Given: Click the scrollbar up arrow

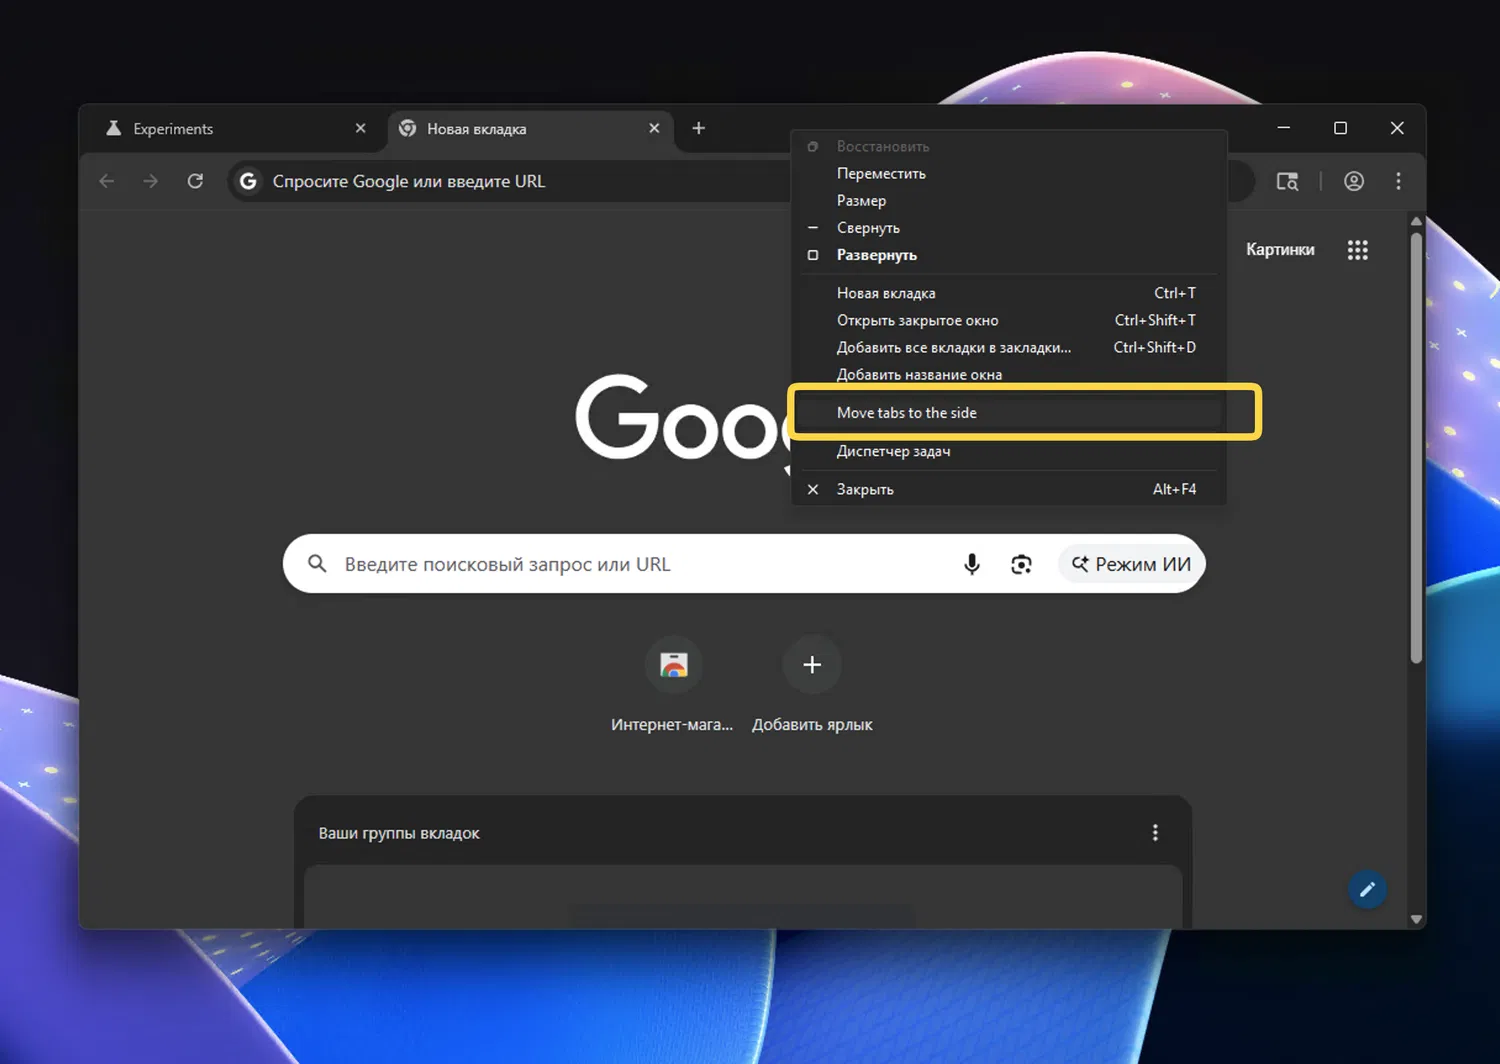Looking at the screenshot, I should coord(1416,221).
